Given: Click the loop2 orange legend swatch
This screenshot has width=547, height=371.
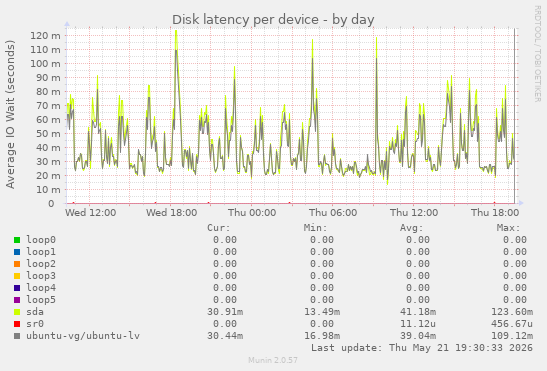Looking at the screenshot, I should (17, 264).
